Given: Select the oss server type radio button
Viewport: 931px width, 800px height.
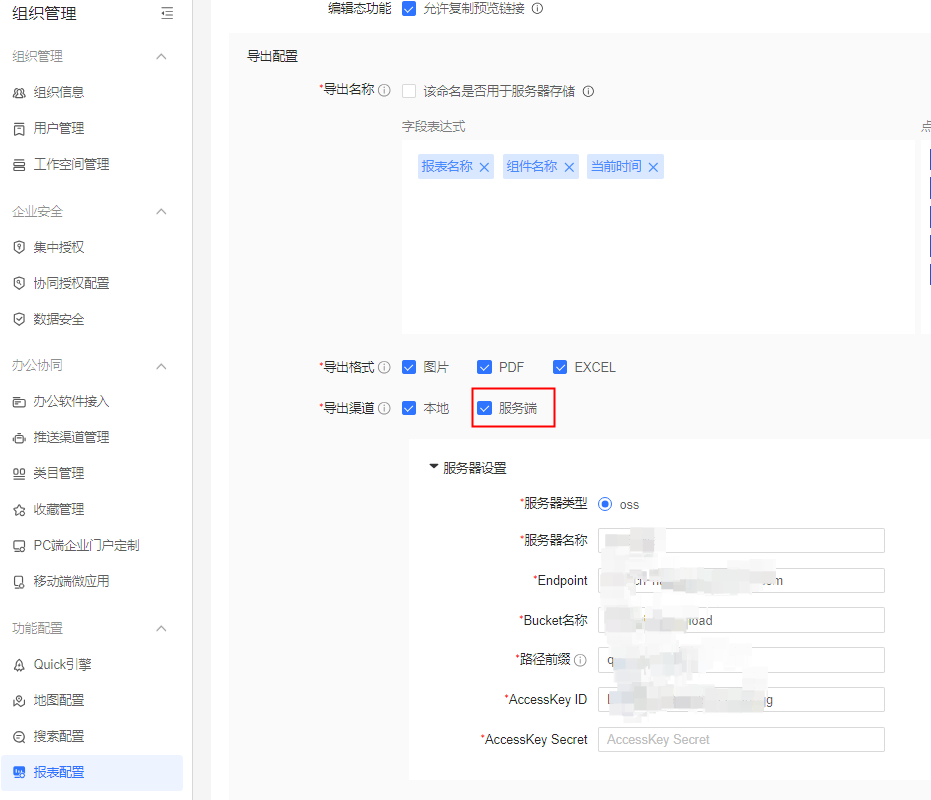Looking at the screenshot, I should coord(605,504).
